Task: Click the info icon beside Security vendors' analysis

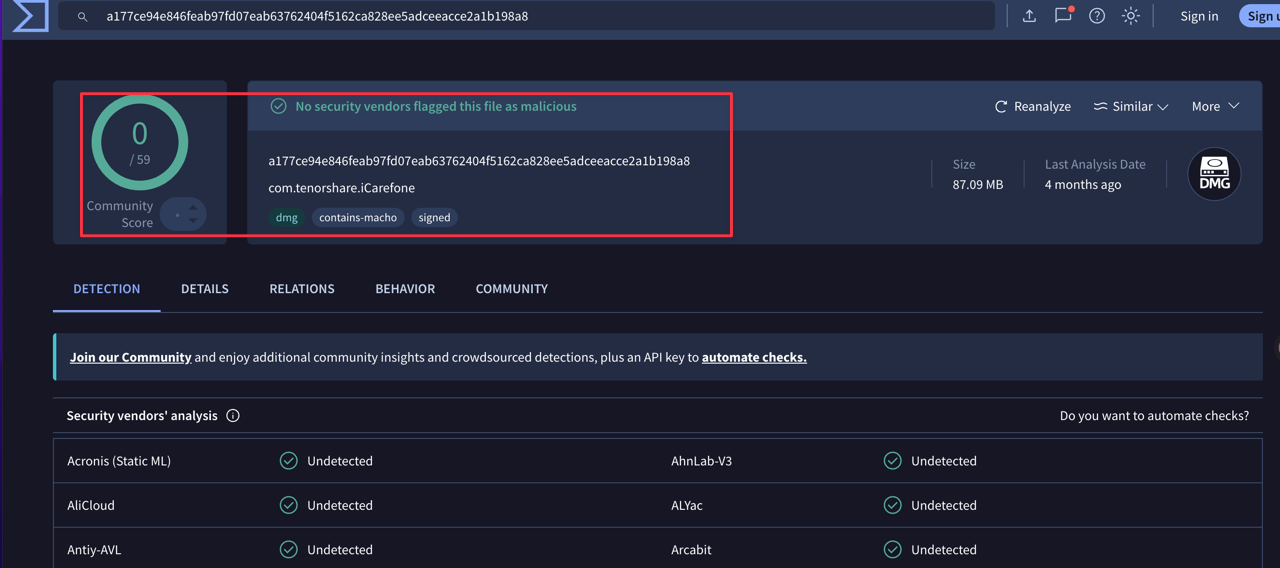Action: pyautogui.click(x=233, y=416)
